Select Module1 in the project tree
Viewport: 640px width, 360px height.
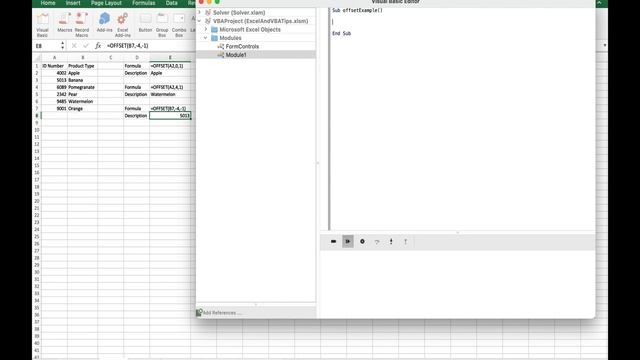[236, 55]
